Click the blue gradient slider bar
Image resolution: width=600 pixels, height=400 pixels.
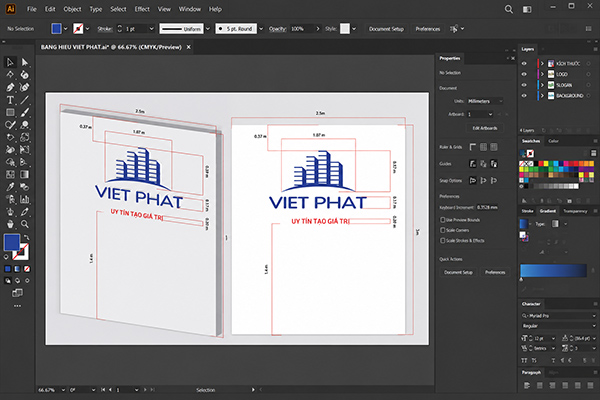(553, 270)
